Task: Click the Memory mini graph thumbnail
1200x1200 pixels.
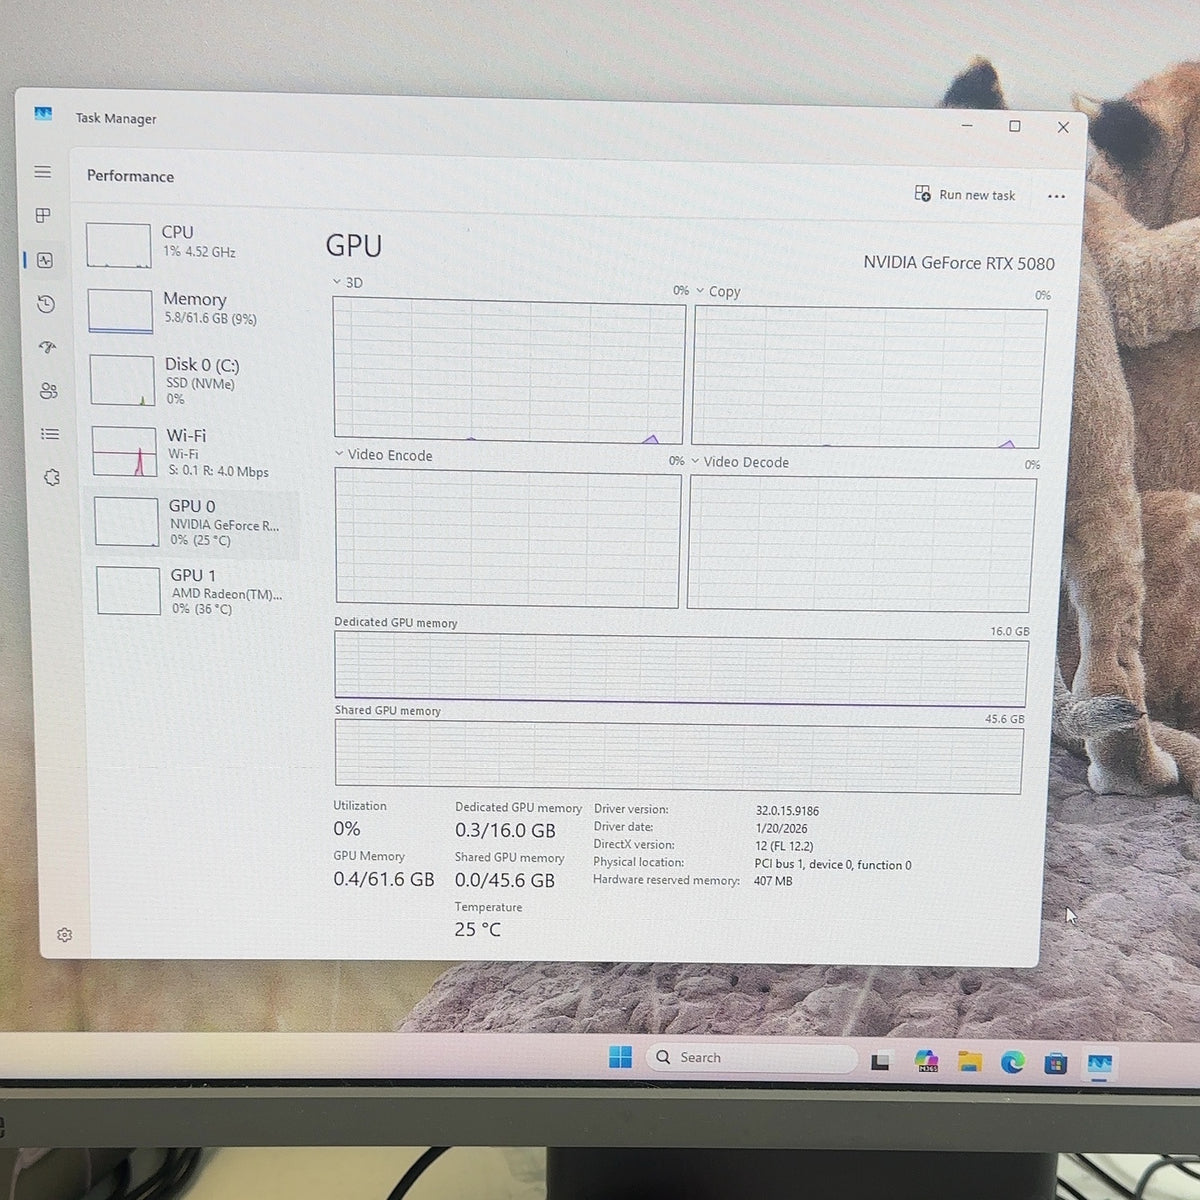Action: [x=120, y=311]
